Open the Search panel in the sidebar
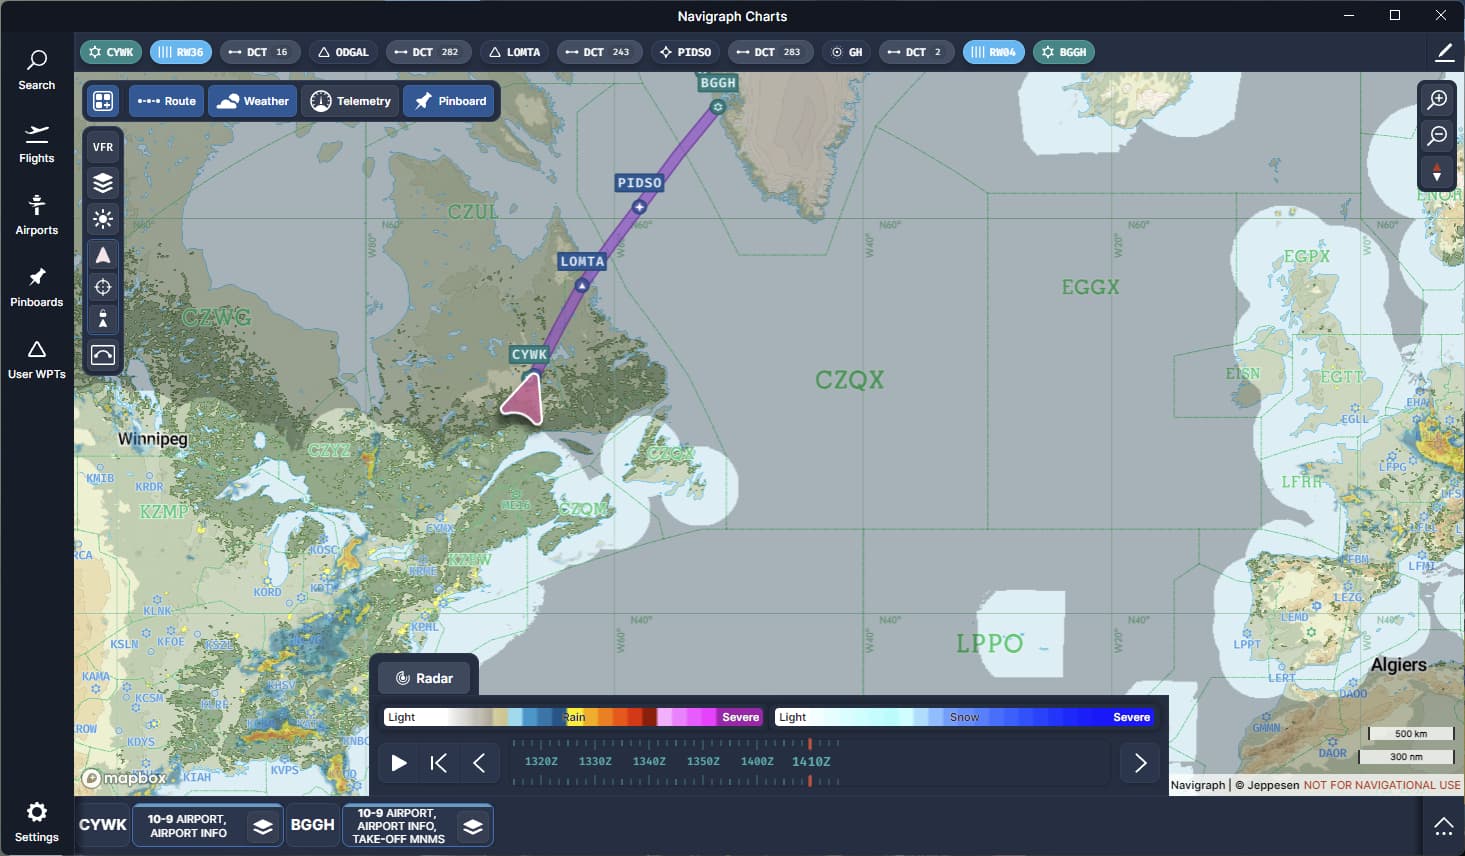 [37, 70]
